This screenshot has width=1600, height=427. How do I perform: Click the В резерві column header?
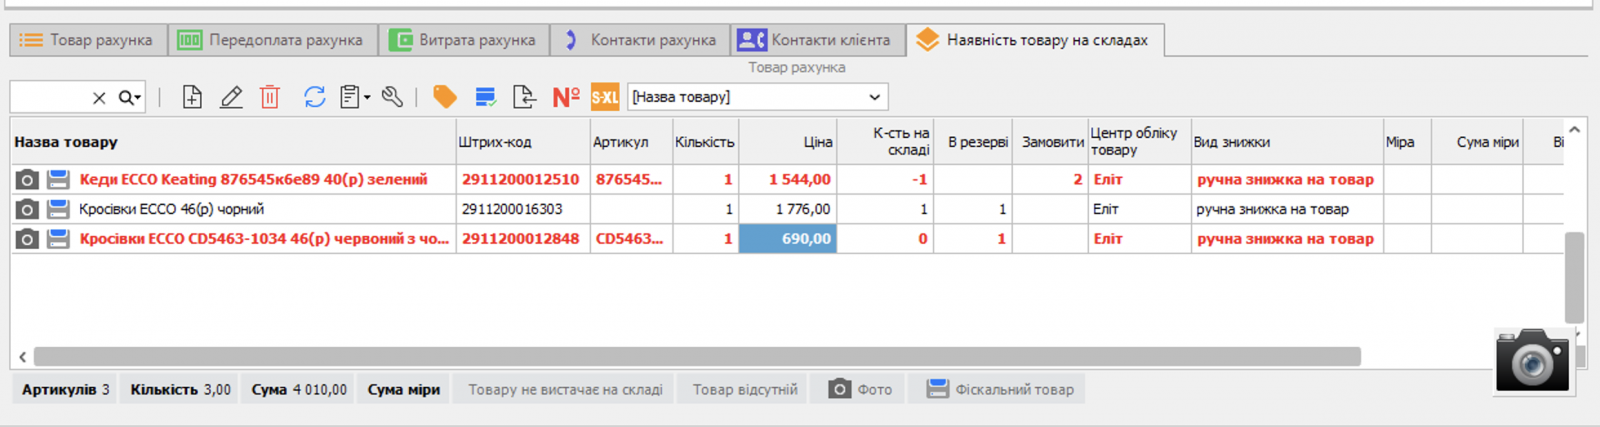[x=973, y=142]
